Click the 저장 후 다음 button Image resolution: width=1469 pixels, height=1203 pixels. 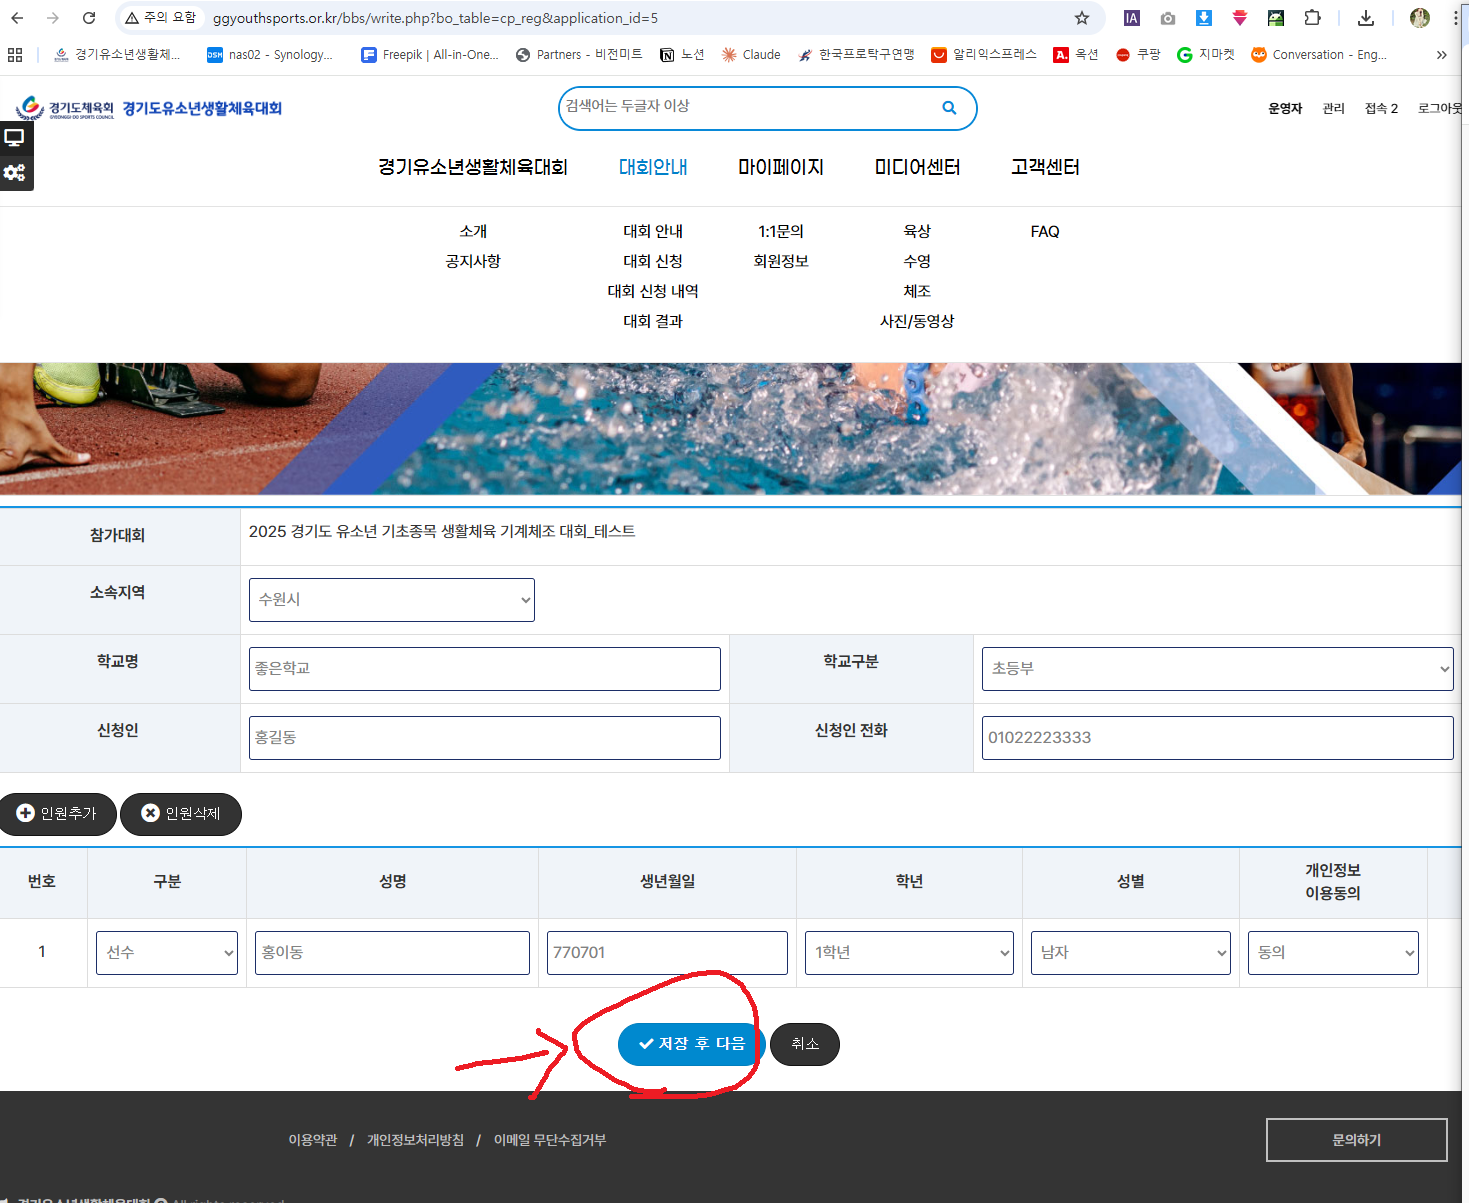coord(691,1044)
